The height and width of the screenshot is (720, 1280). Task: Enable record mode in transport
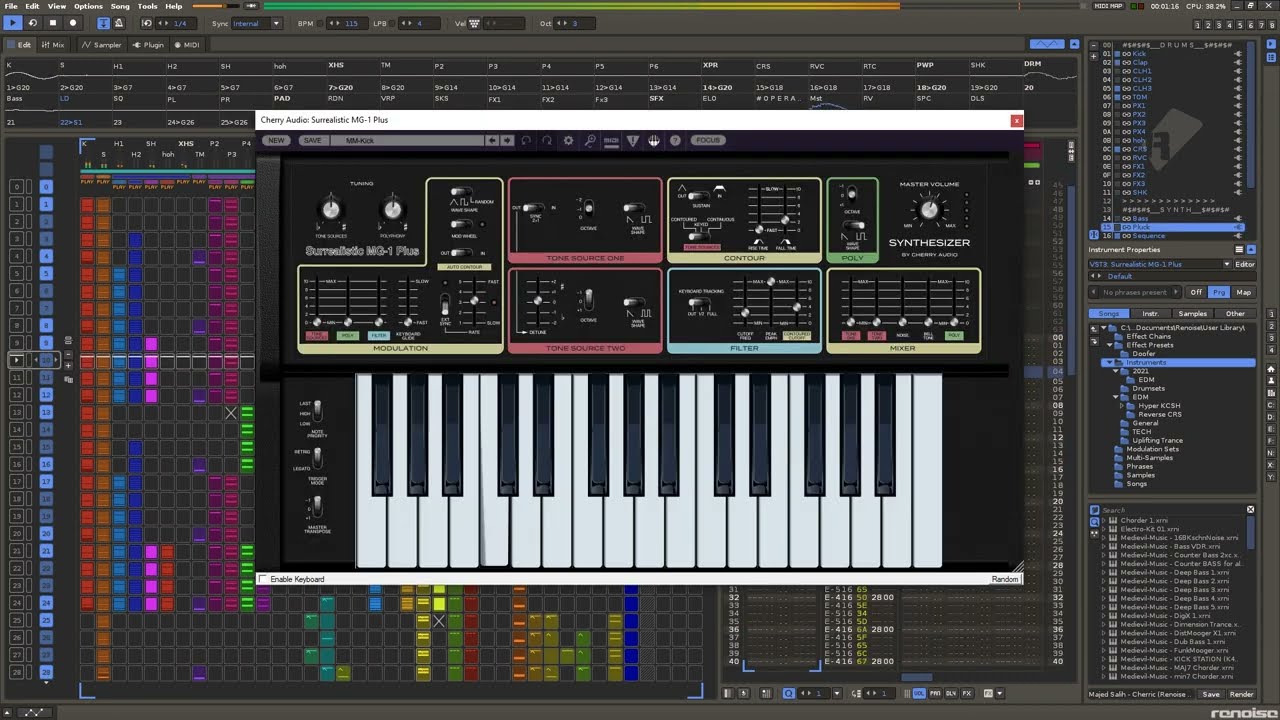(x=73, y=23)
